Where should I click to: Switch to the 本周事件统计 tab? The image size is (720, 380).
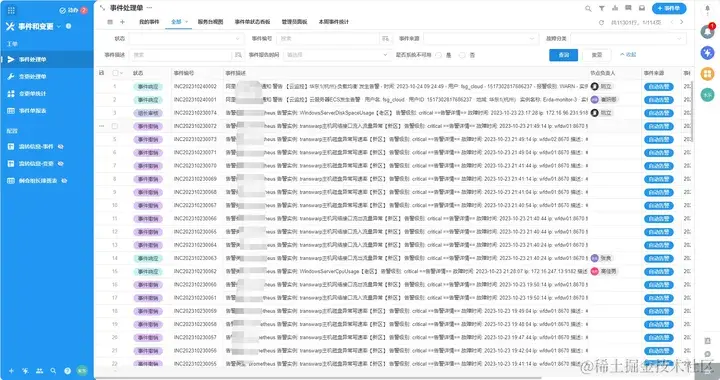[334, 22]
